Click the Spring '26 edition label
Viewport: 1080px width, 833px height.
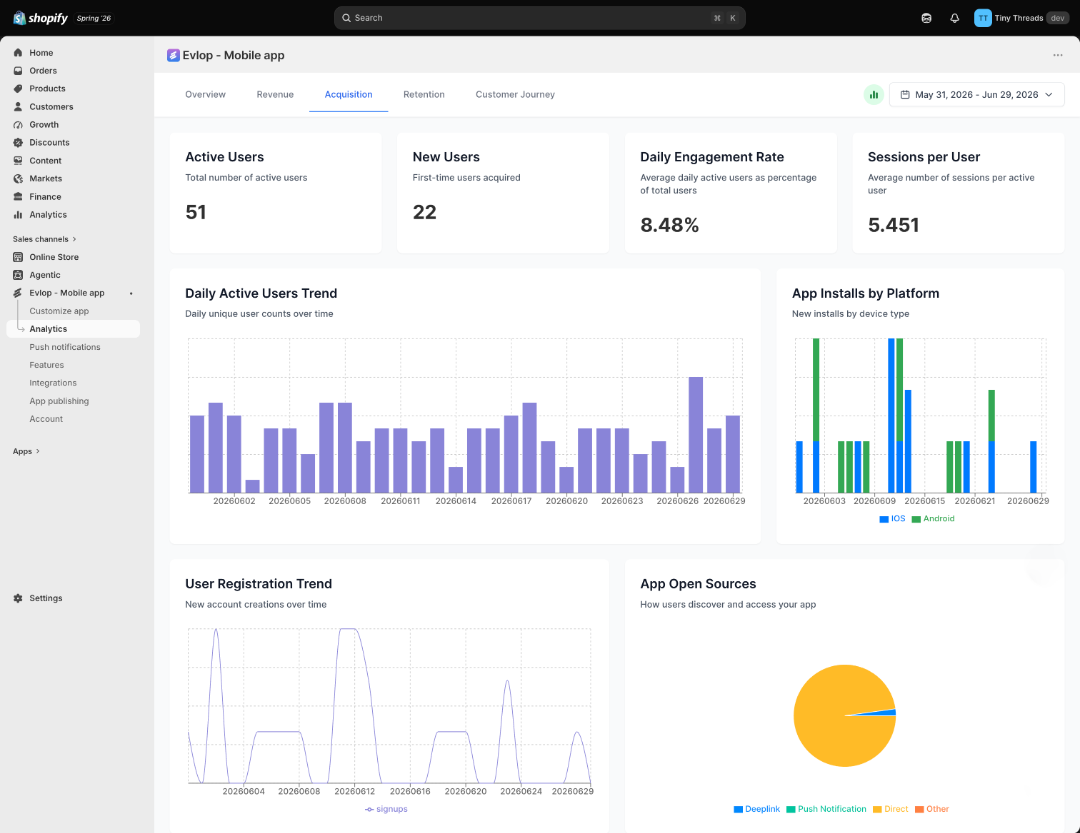pyautogui.click(x=94, y=19)
